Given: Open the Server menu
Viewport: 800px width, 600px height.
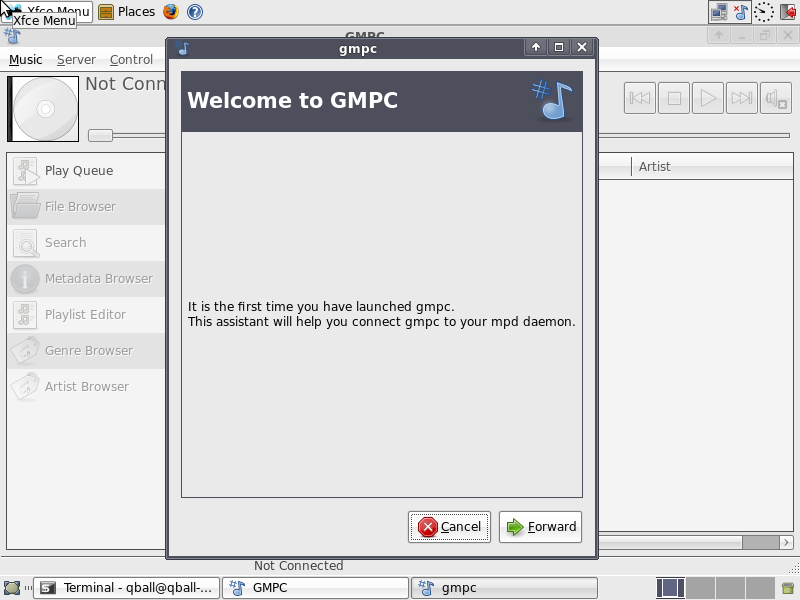Looking at the screenshot, I should (76, 60).
